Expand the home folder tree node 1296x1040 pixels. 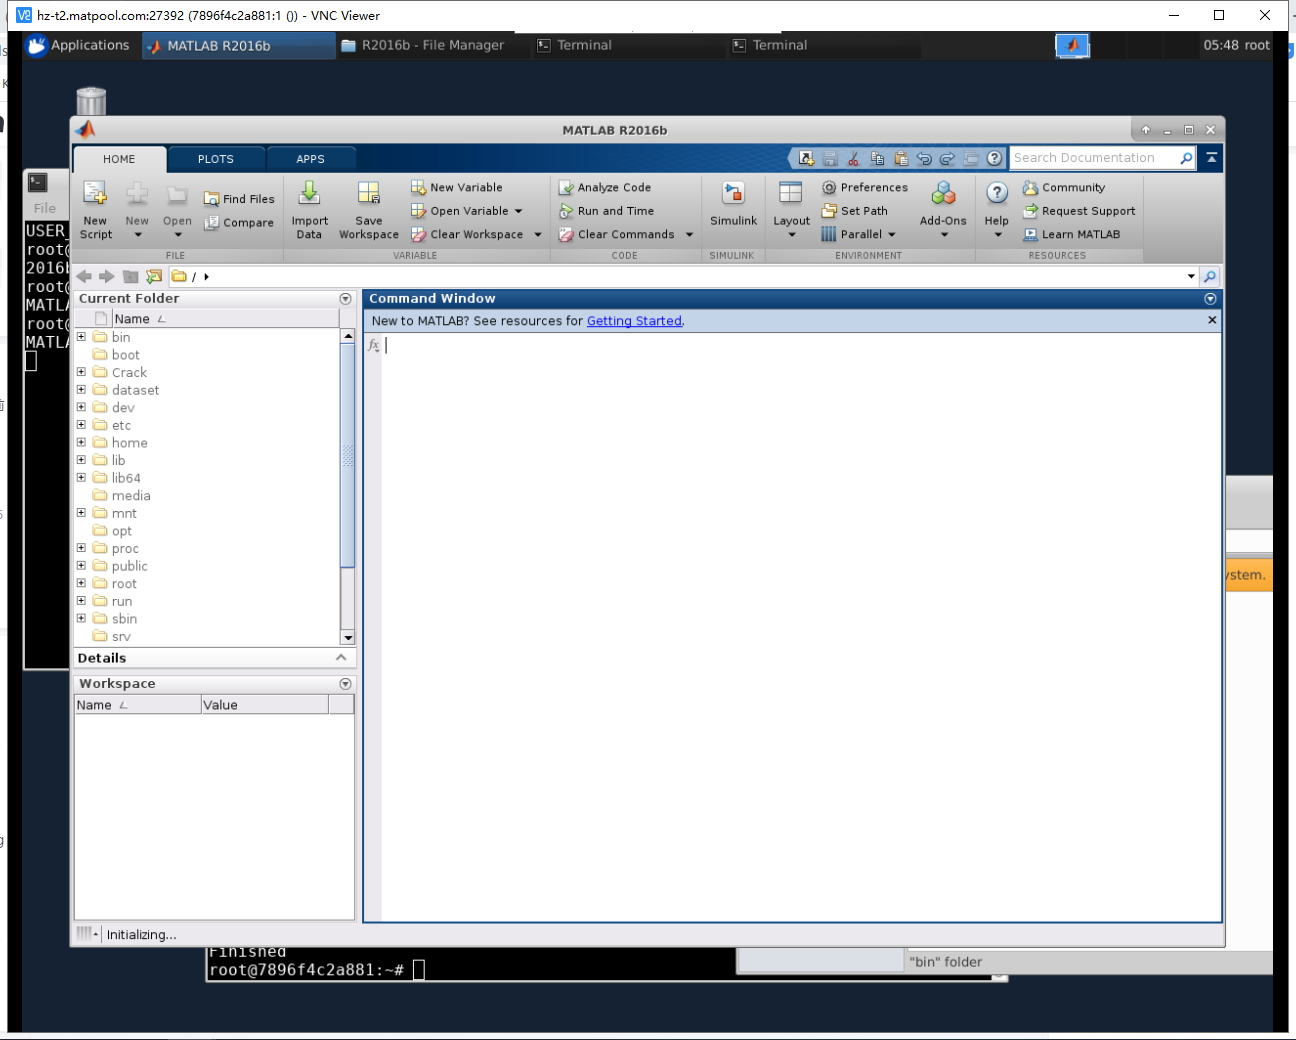pos(81,443)
